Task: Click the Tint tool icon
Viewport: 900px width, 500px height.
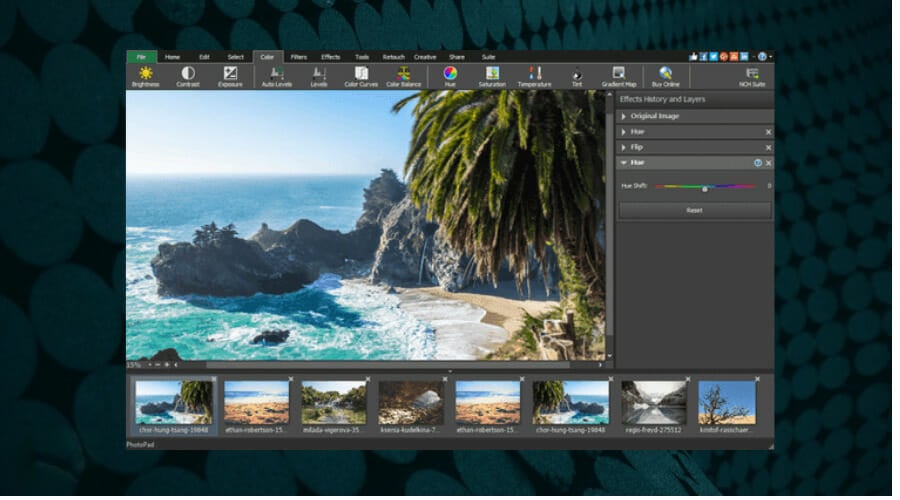Action: pyautogui.click(x=577, y=76)
